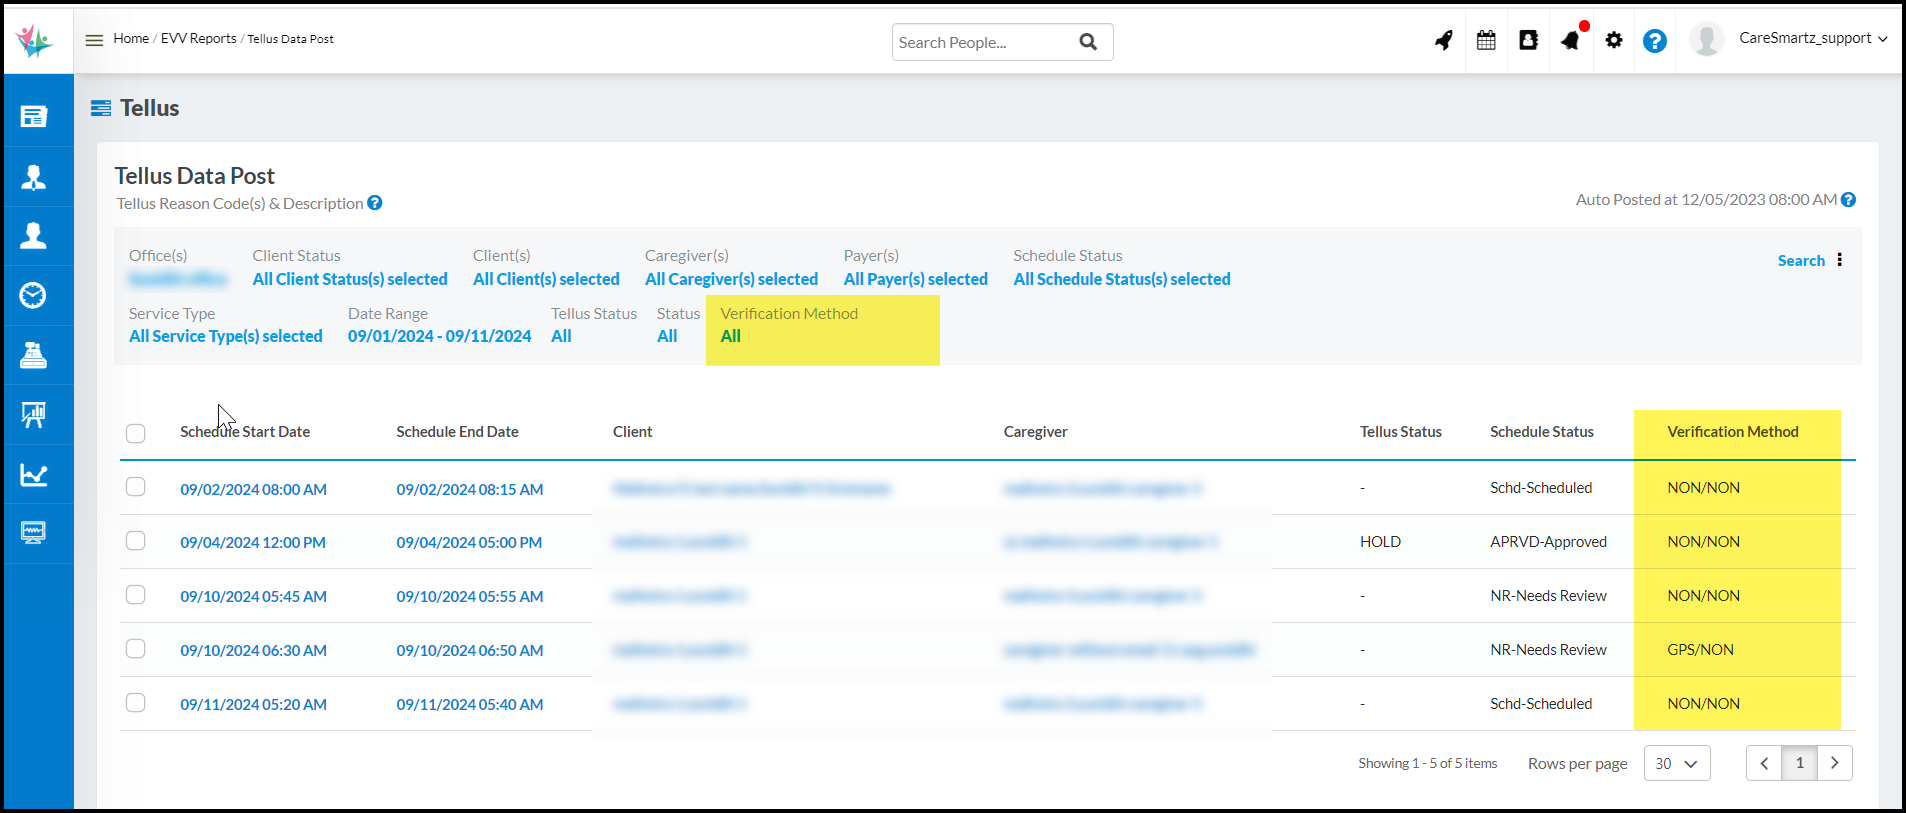Click the info icon beside Tellus Reason Code(s)

(x=375, y=203)
